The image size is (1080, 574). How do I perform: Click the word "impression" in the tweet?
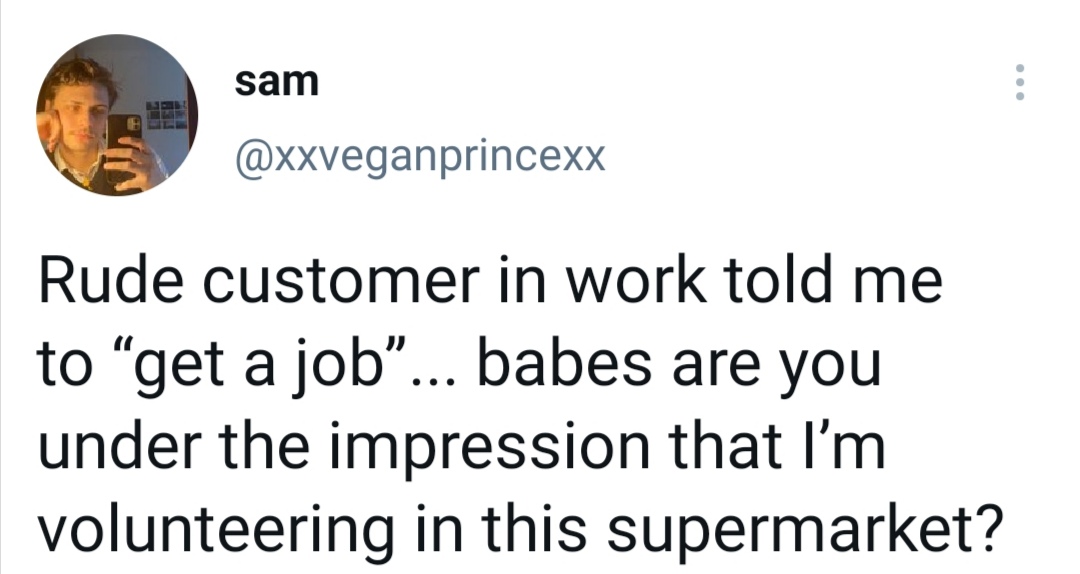(490, 449)
